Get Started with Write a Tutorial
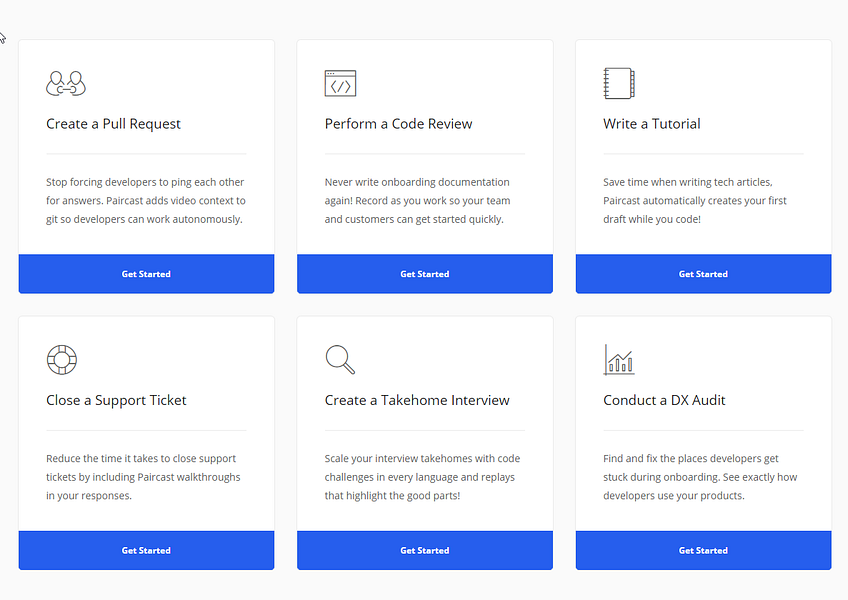This screenshot has width=848, height=600. pyautogui.click(x=703, y=274)
